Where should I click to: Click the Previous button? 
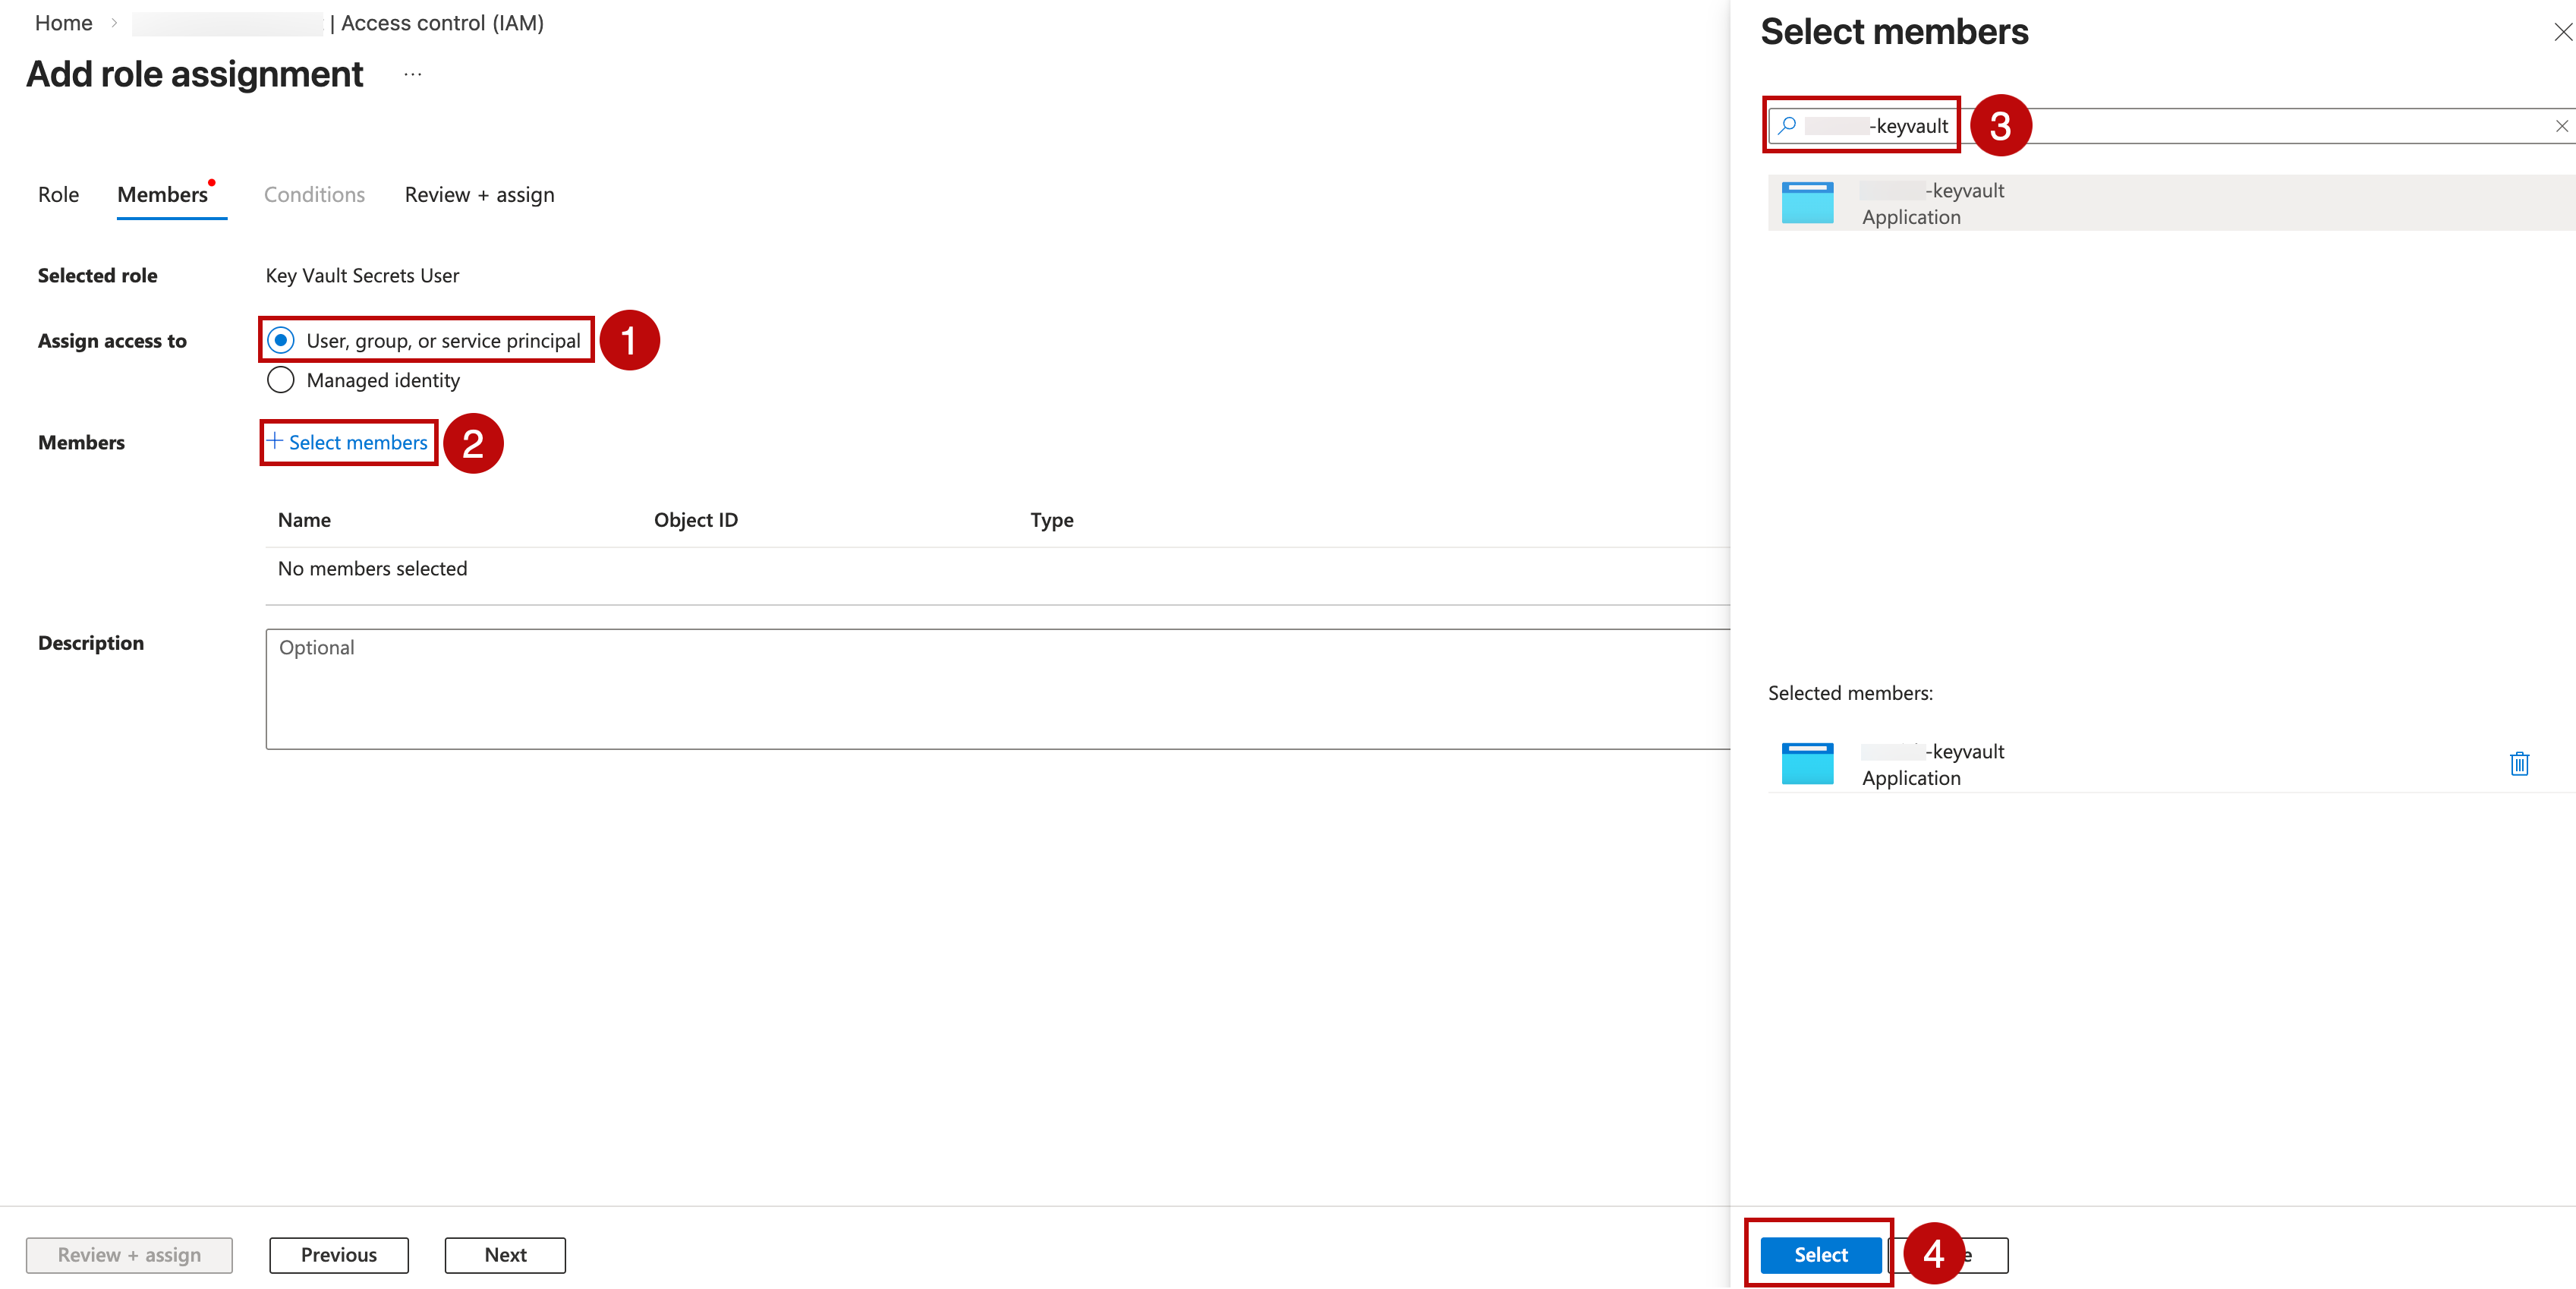(338, 1255)
